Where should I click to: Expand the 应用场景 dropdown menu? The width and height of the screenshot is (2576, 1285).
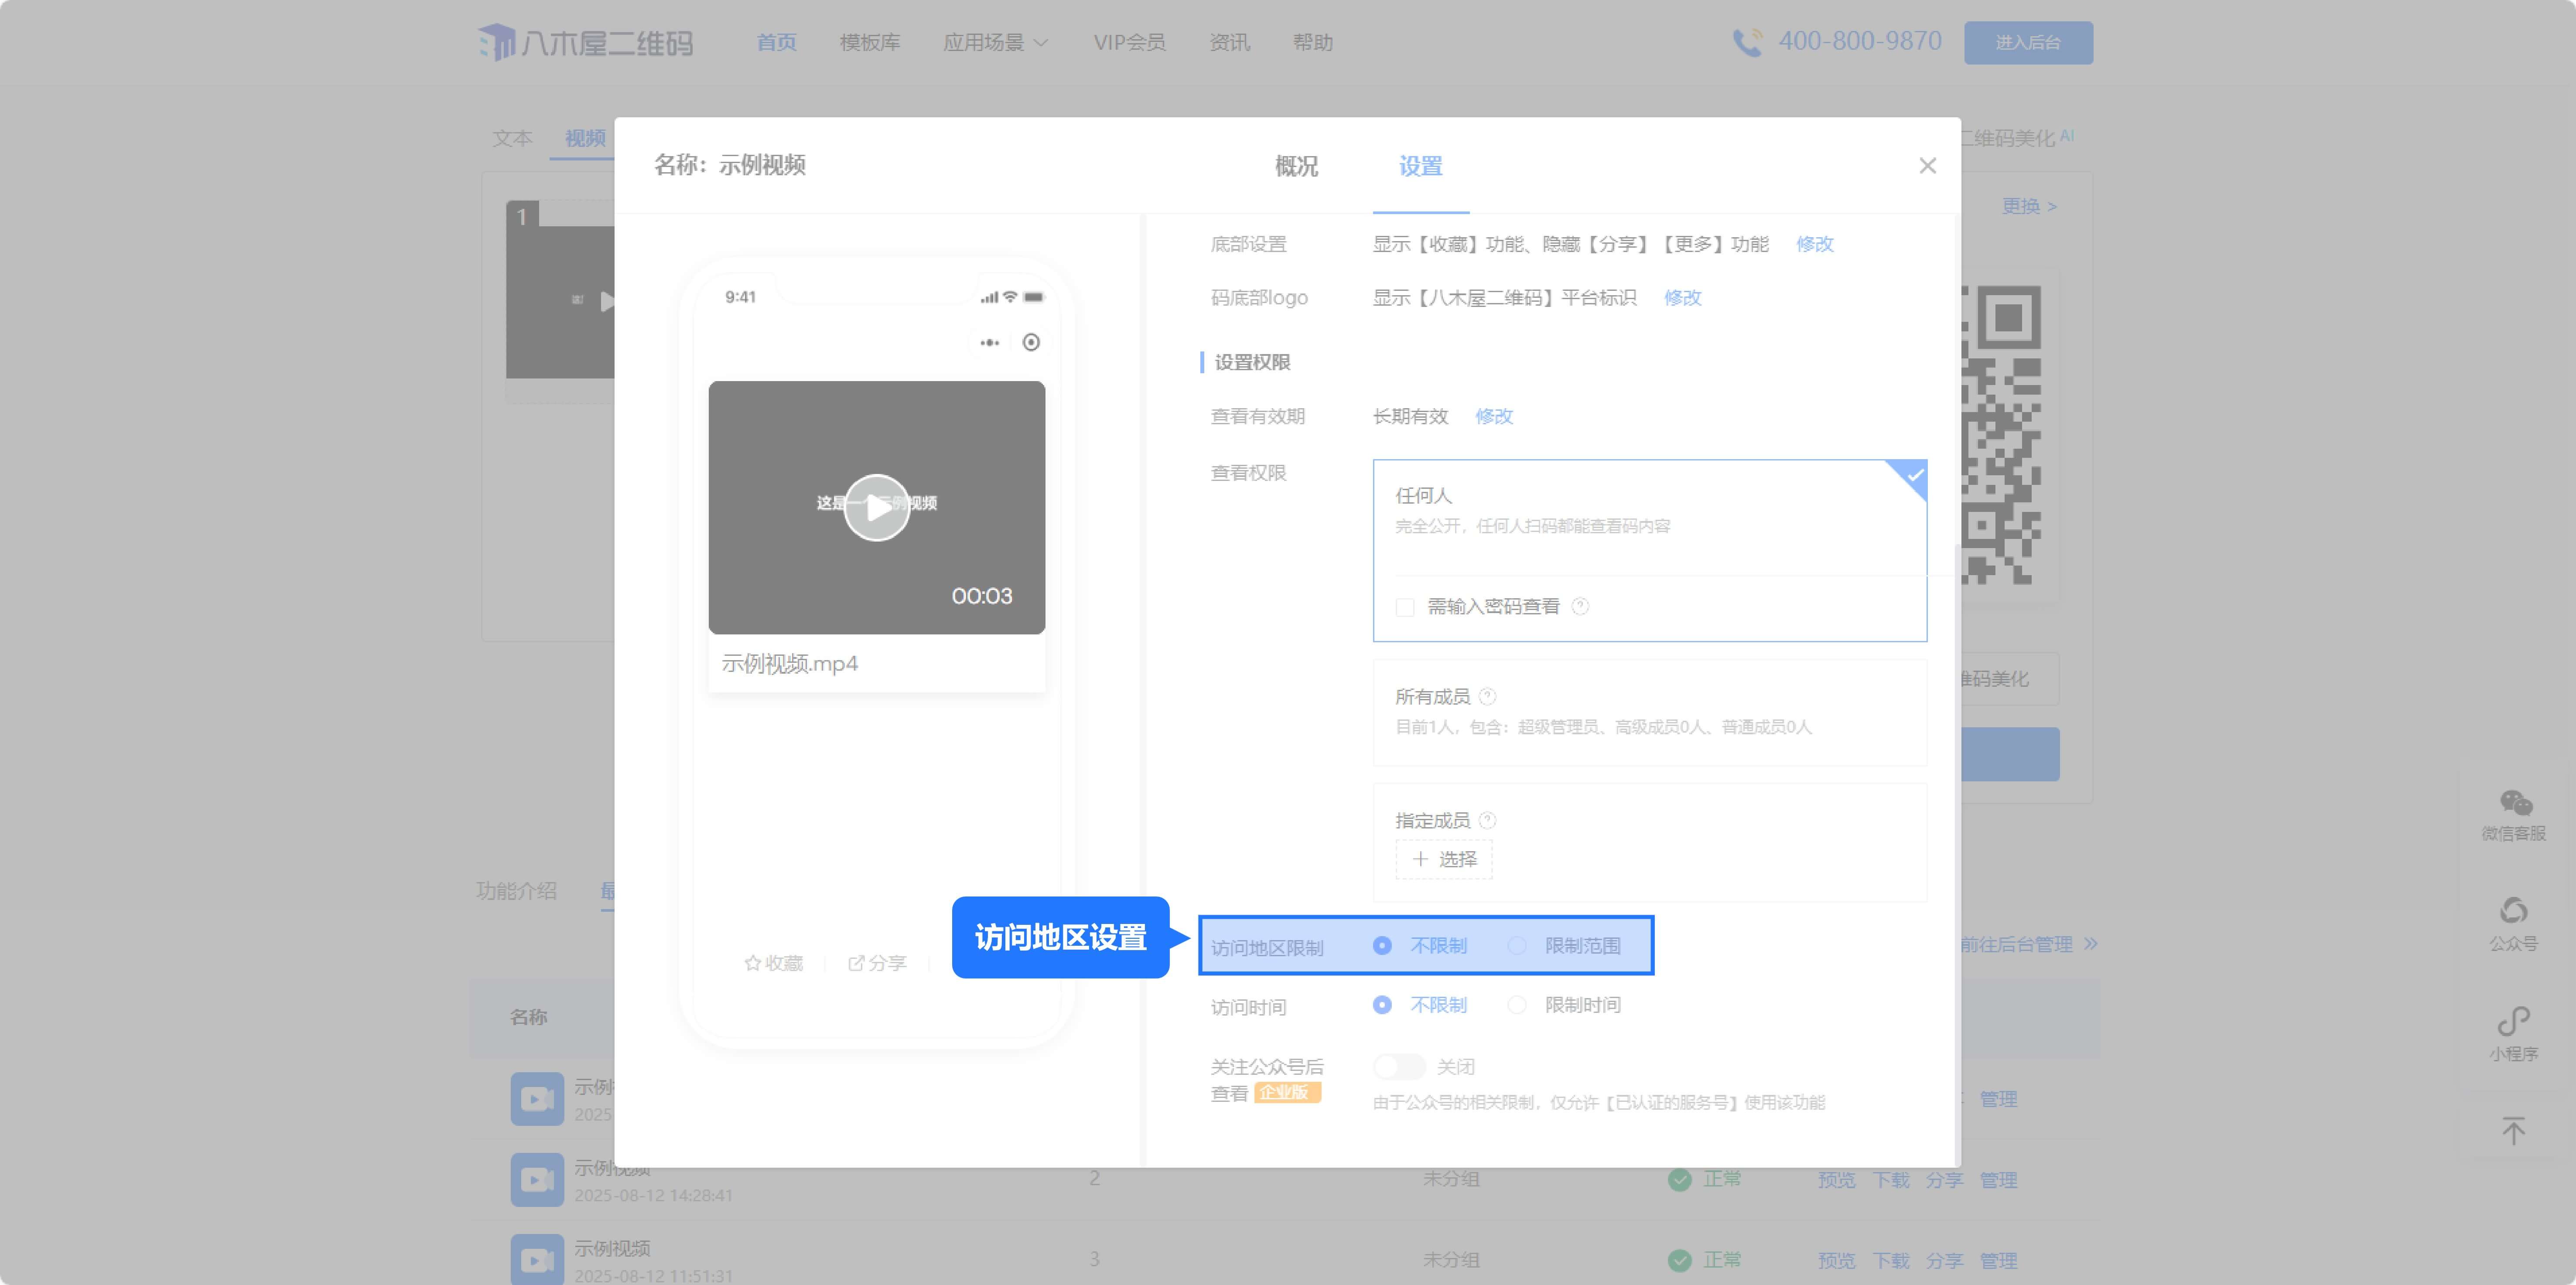pyautogui.click(x=995, y=42)
